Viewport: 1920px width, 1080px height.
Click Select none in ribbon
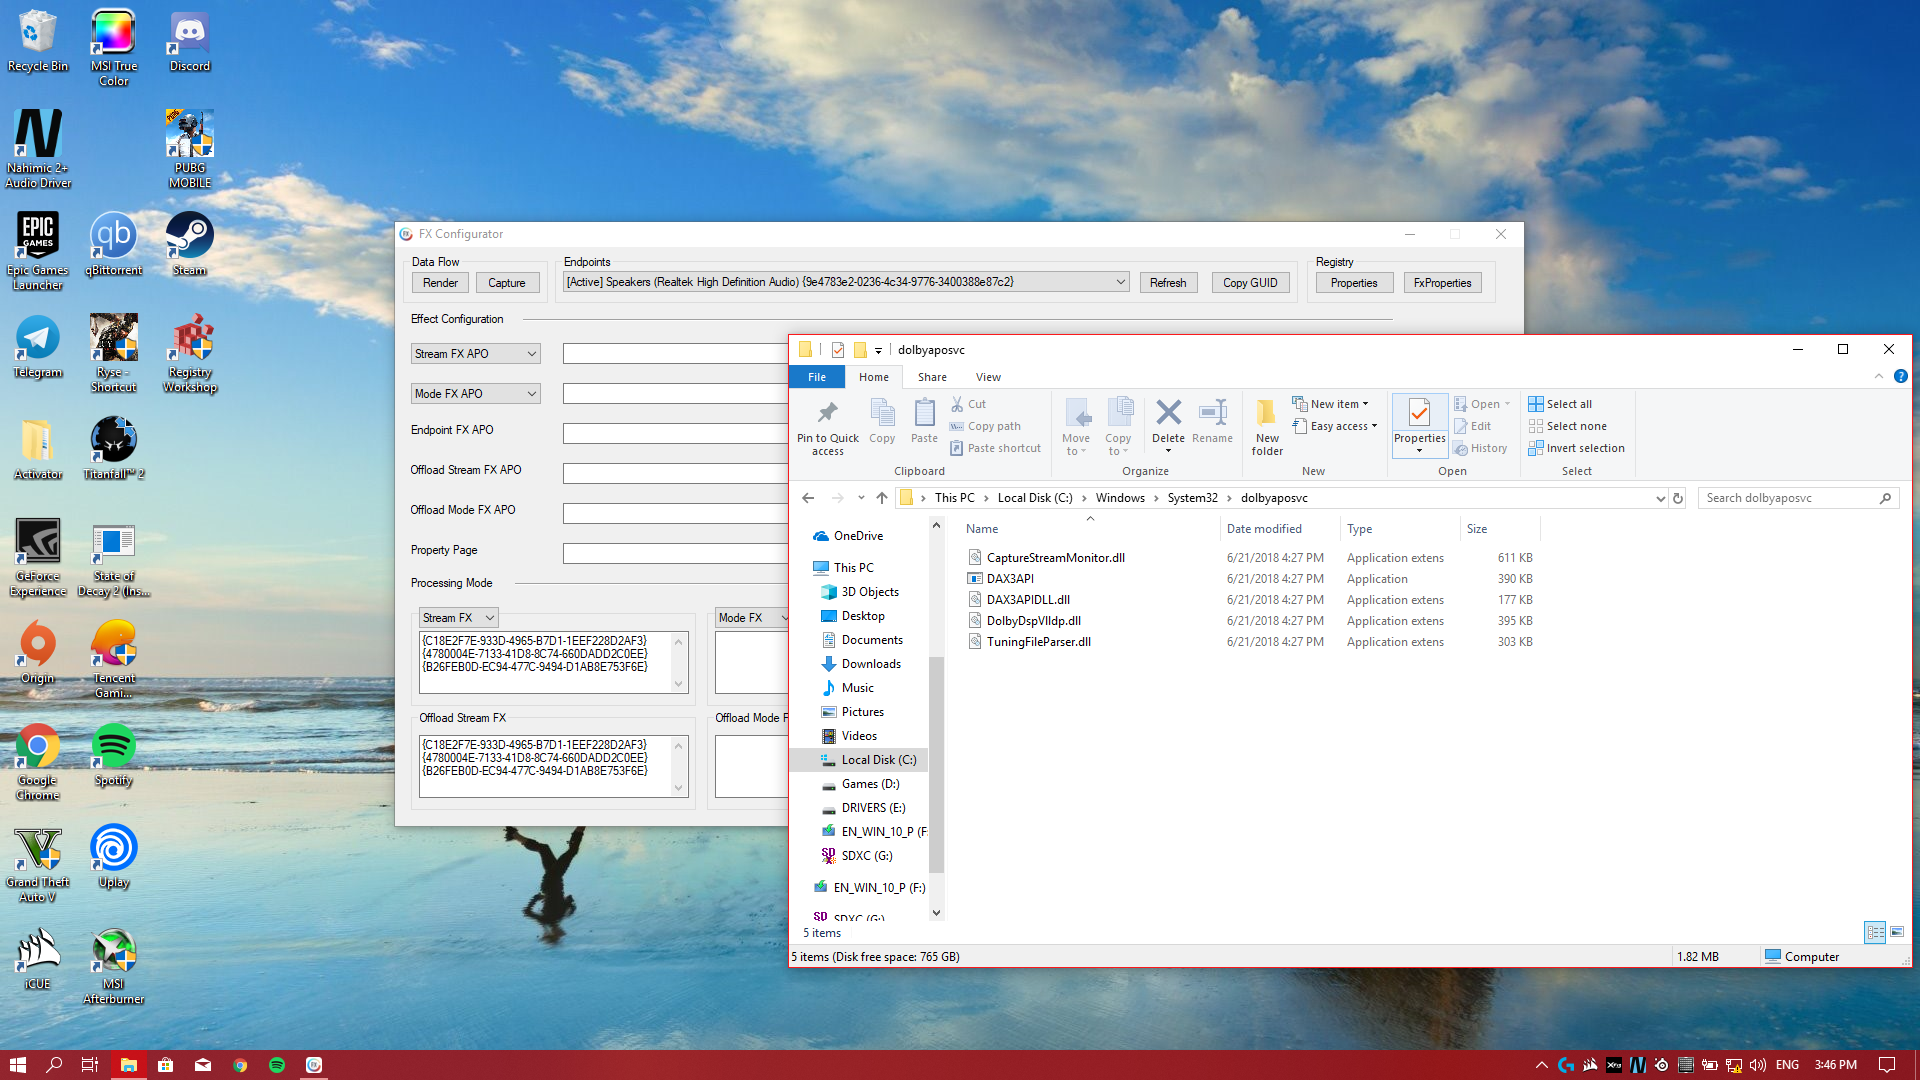coord(1567,426)
